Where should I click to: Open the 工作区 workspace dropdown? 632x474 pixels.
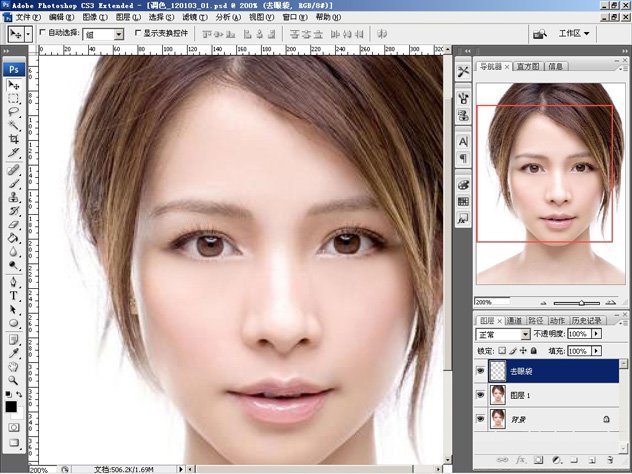(574, 33)
